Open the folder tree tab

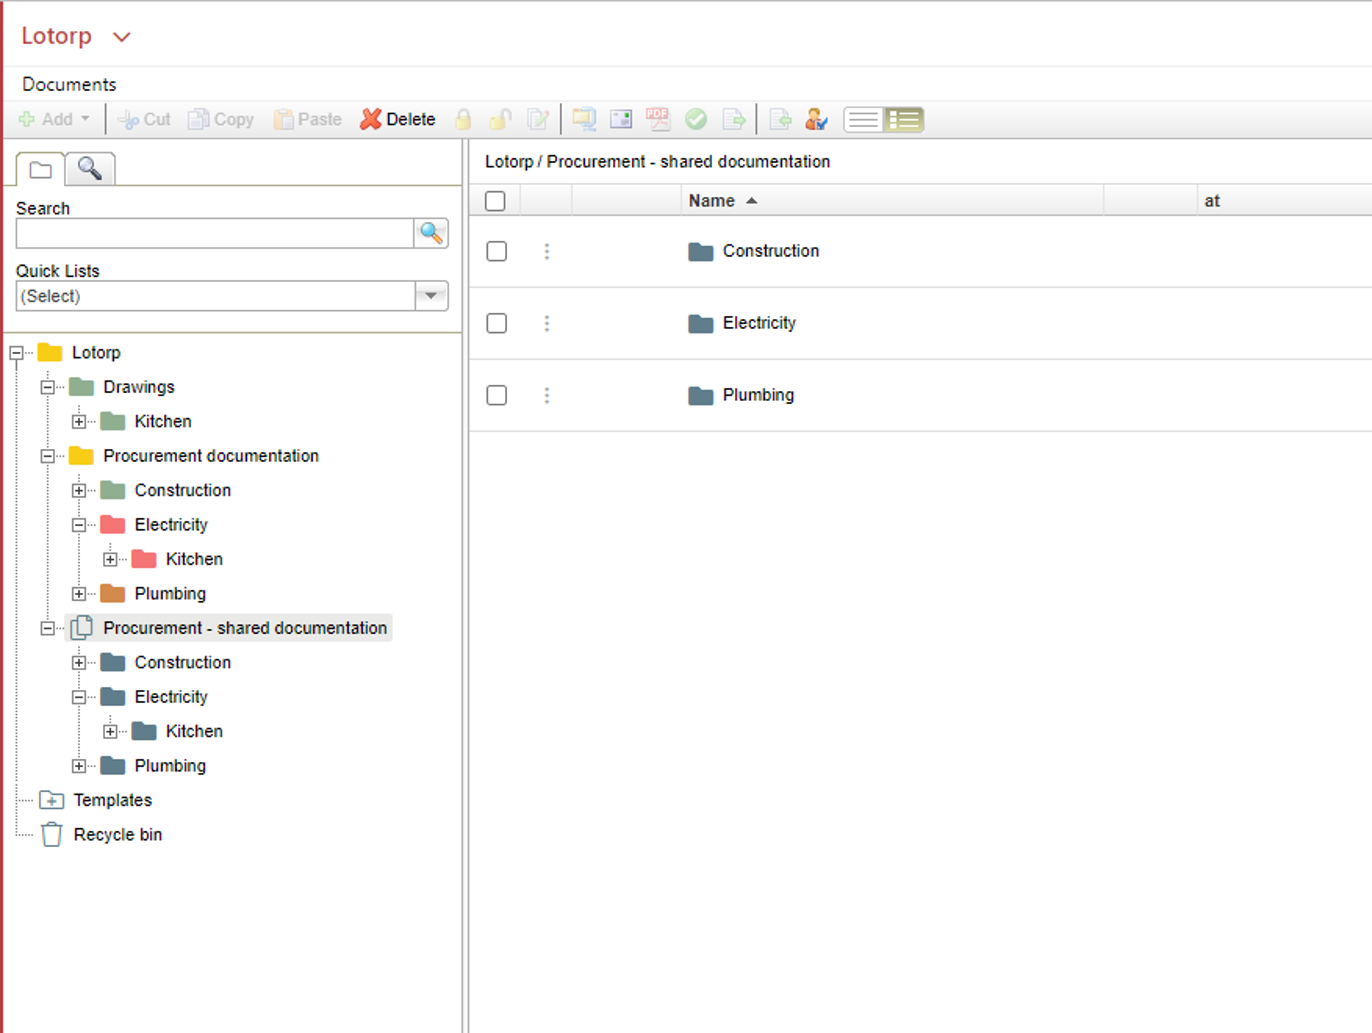tap(41, 170)
